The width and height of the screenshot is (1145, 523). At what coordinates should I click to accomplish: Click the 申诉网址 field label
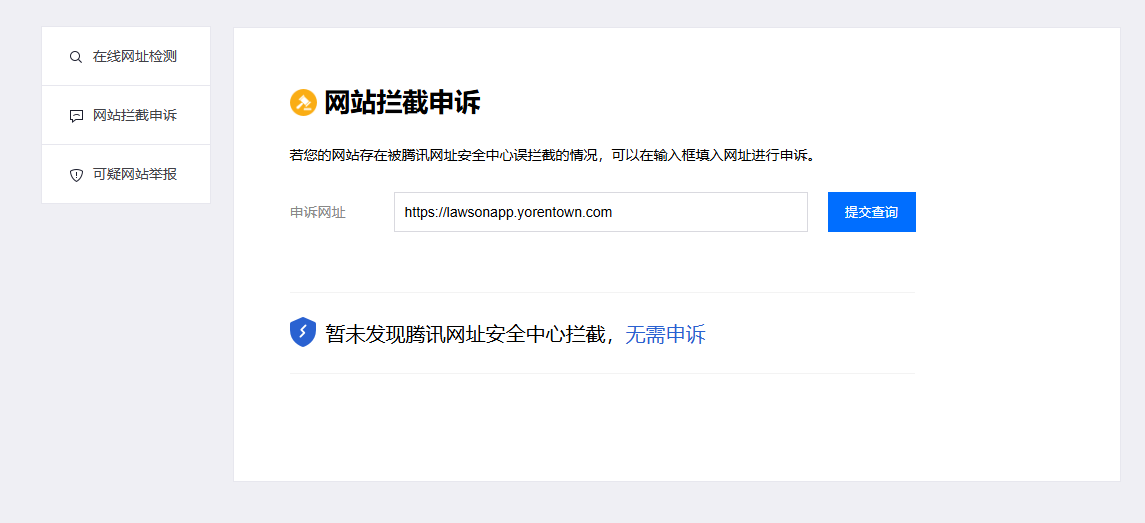click(318, 213)
